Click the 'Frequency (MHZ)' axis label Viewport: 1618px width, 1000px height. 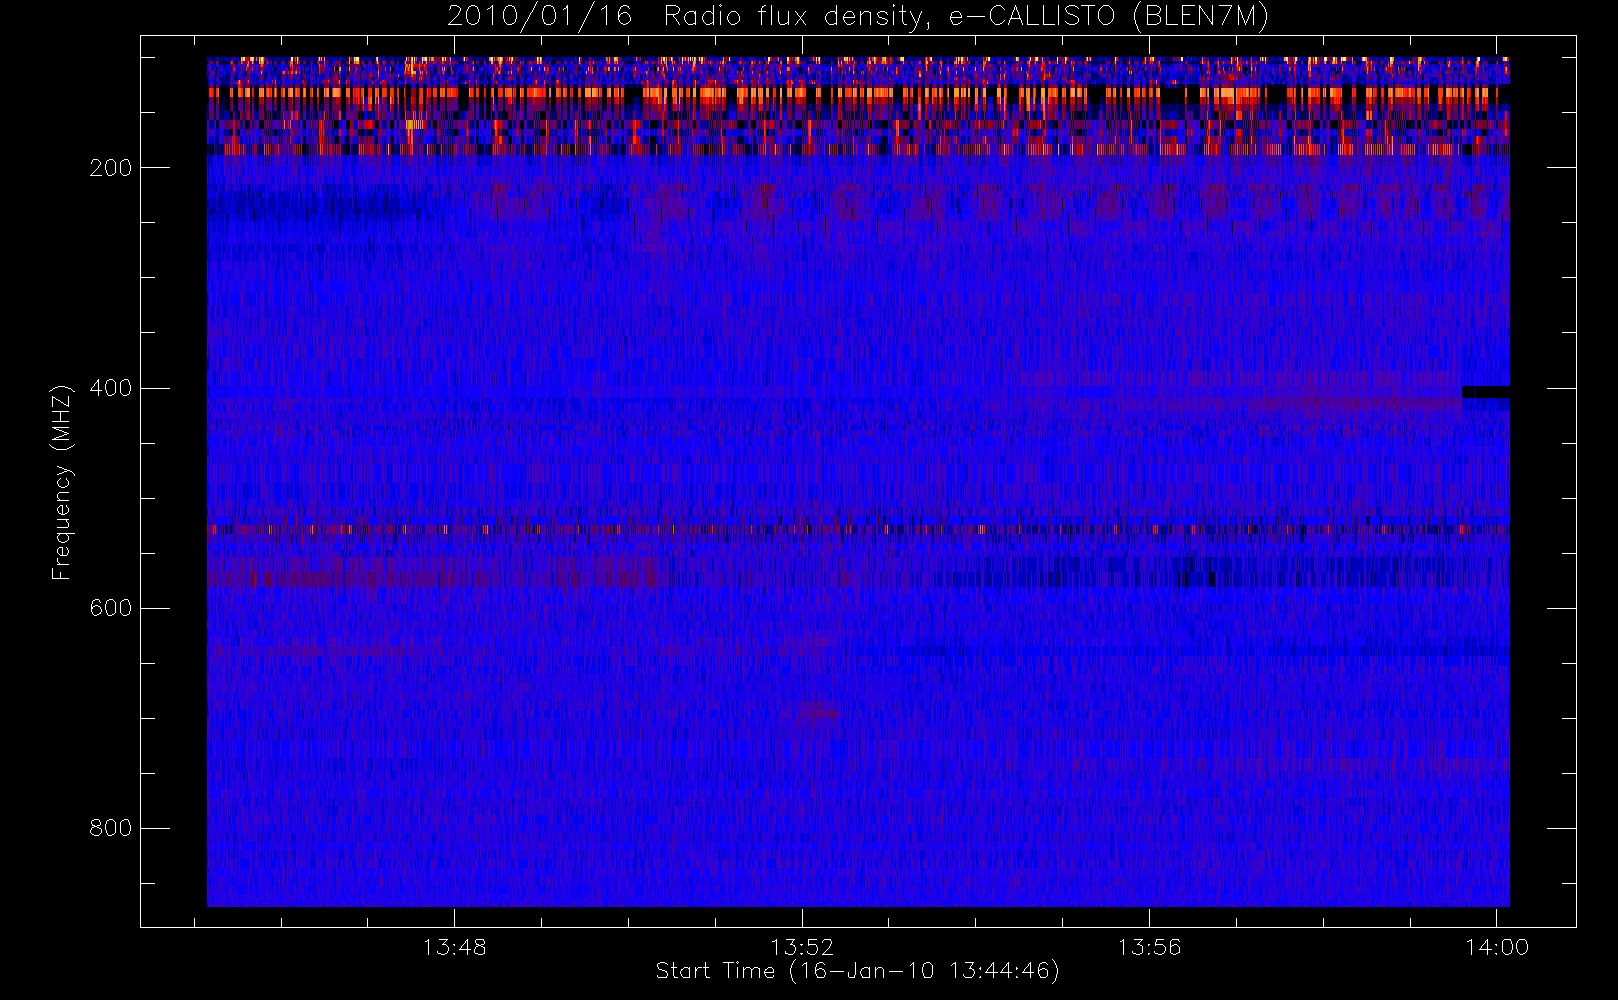62,482
